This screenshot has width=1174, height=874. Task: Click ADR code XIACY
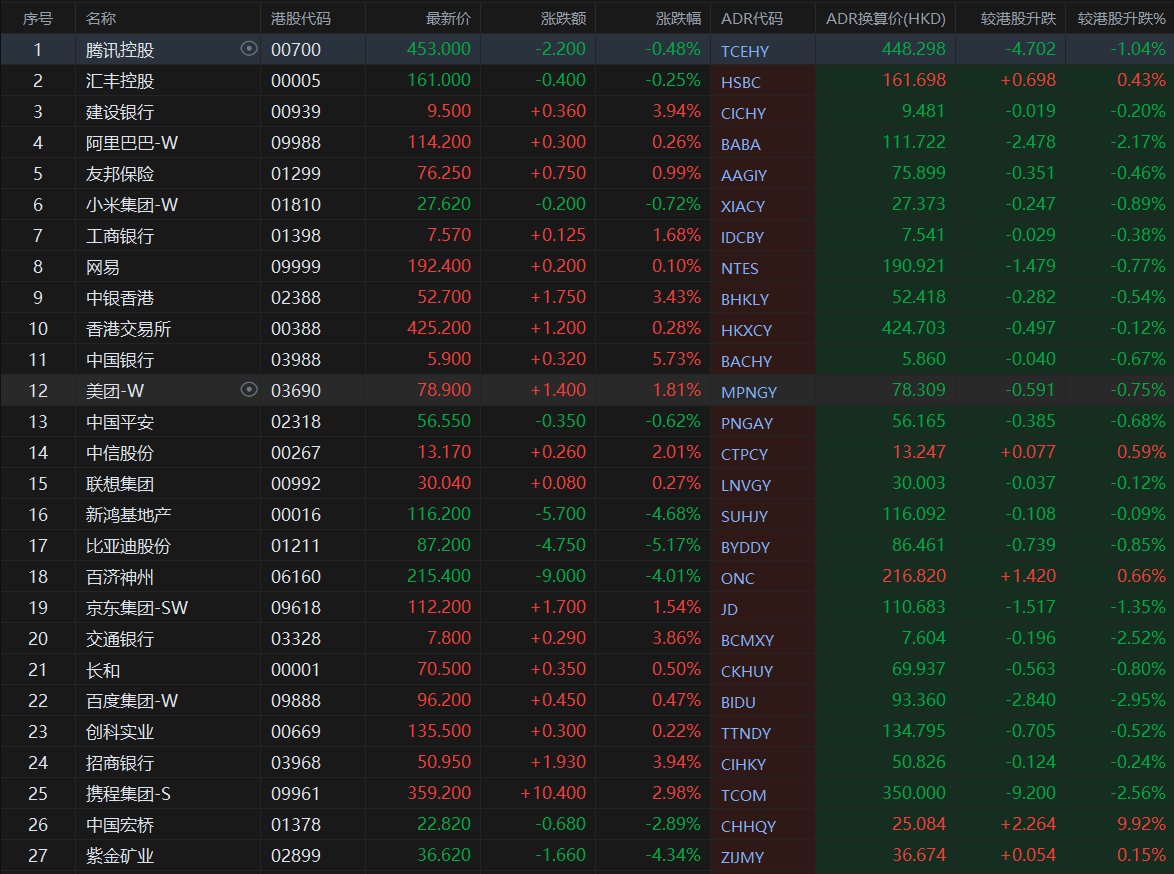[x=743, y=207]
